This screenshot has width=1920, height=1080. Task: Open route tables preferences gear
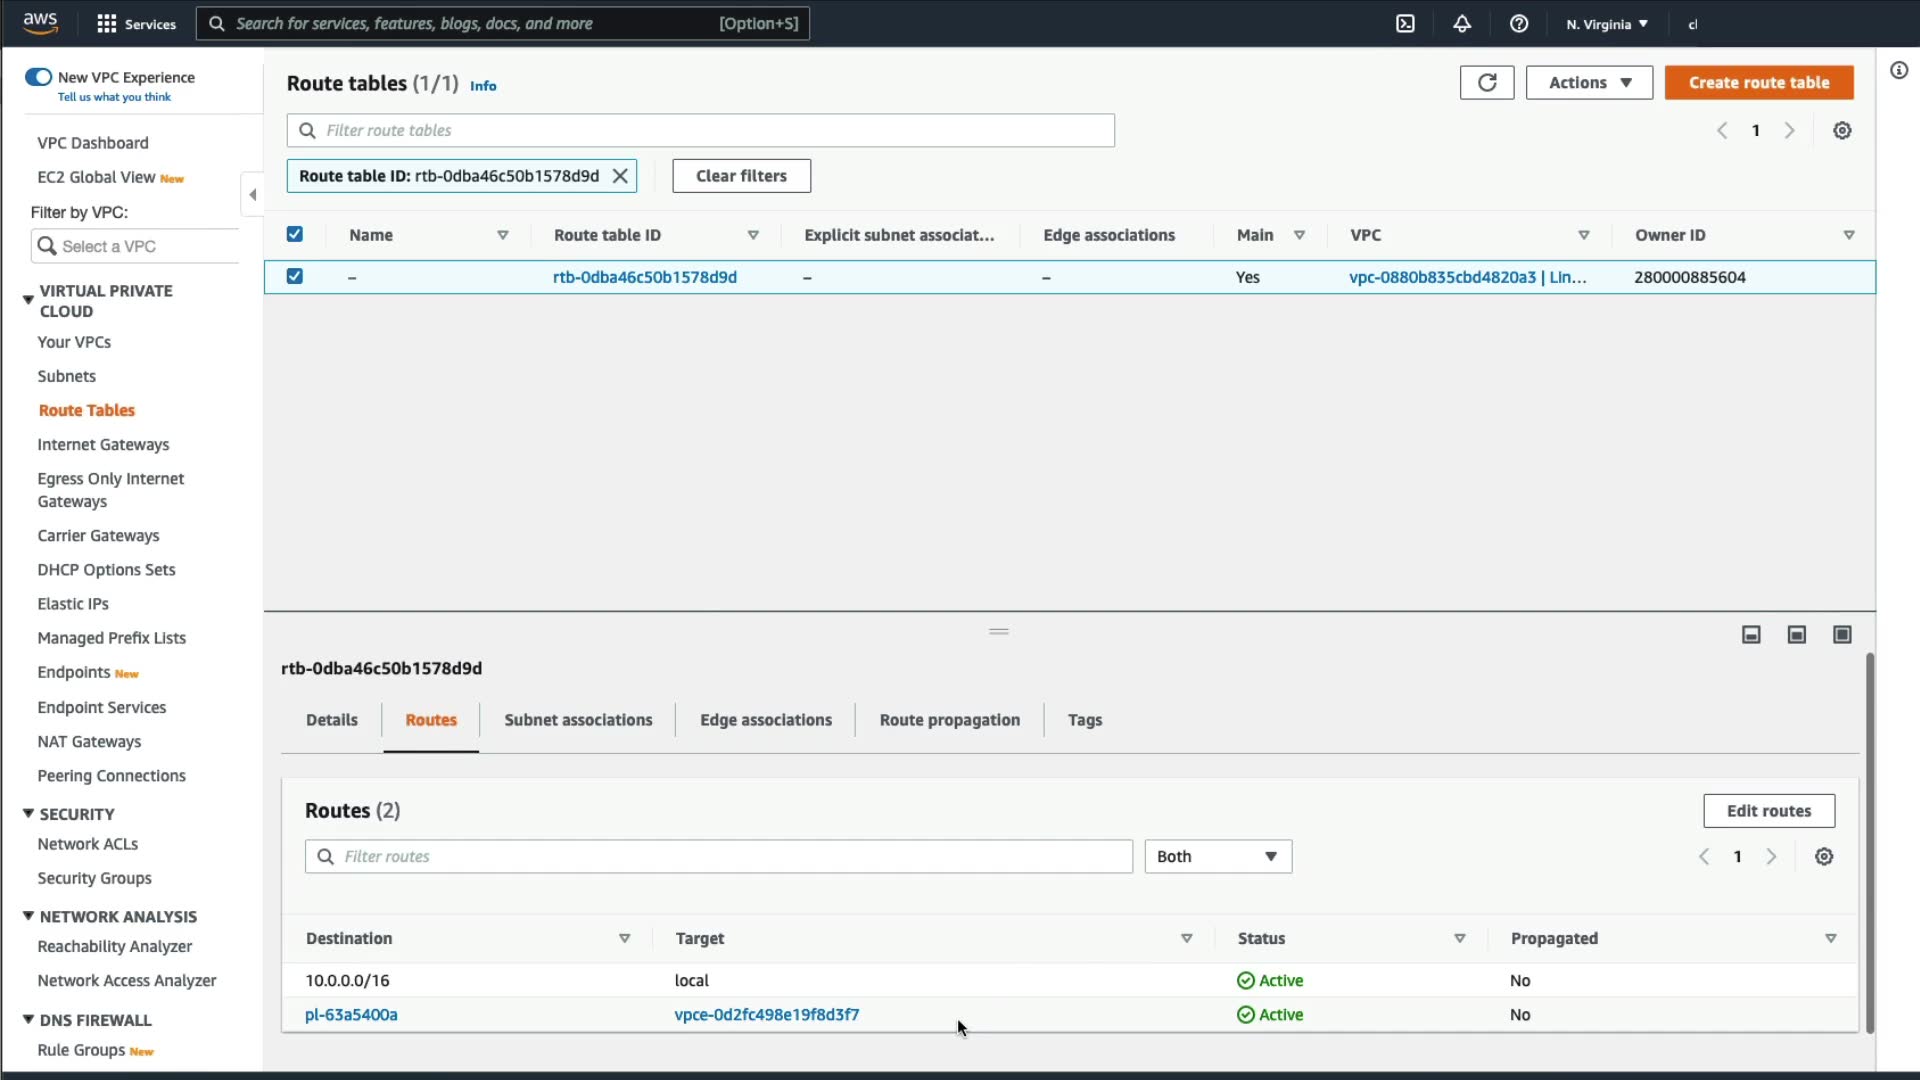pyautogui.click(x=1842, y=131)
